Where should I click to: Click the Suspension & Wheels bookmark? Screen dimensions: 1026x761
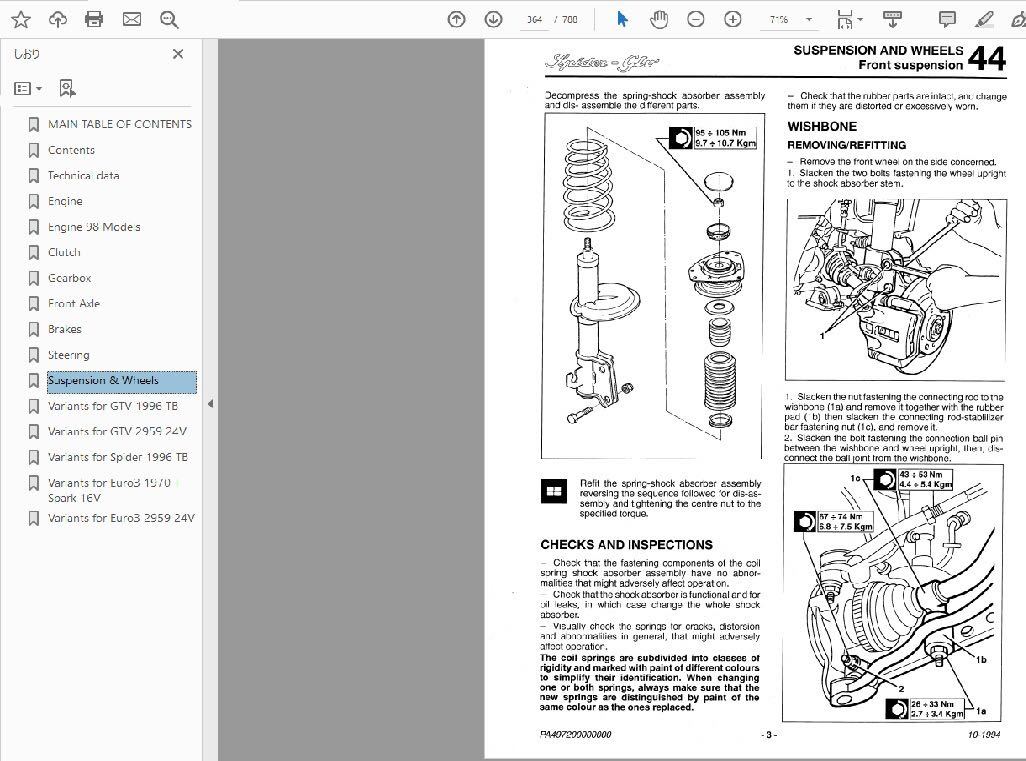[x=122, y=381]
